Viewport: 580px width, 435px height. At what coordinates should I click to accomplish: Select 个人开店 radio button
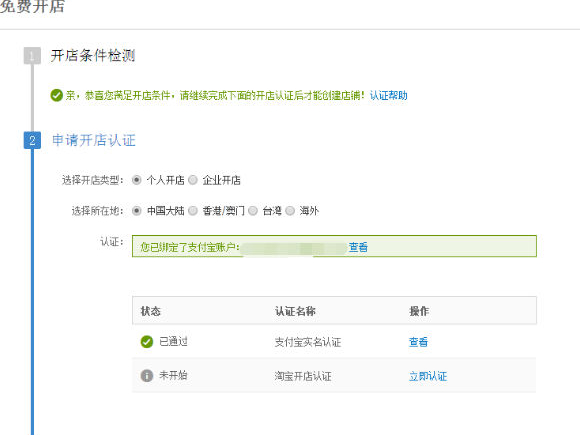[x=136, y=180]
